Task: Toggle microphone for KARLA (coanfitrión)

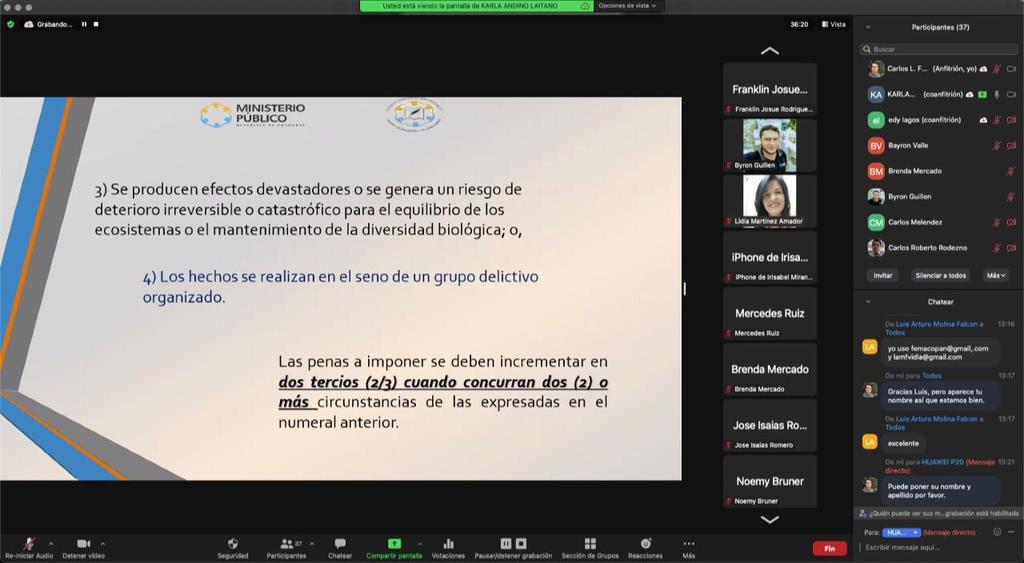Action: (997, 94)
